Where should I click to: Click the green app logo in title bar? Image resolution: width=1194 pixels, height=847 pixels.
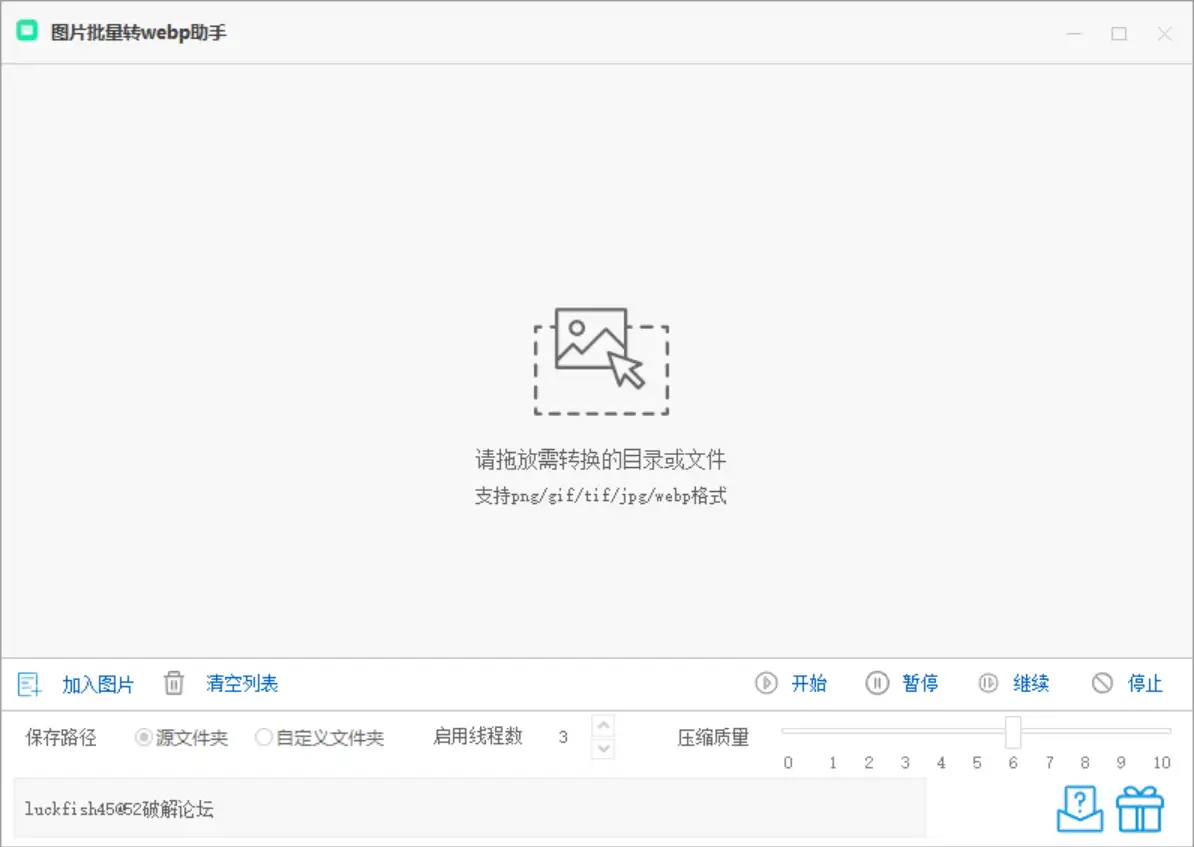coord(26,31)
